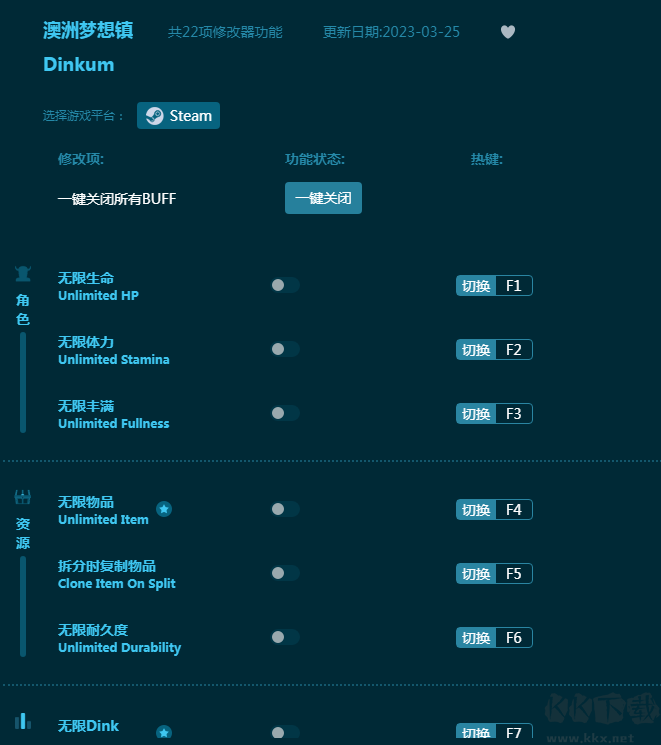Click the Dinkum game title
Screen dimensions: 661x745
click(79, 65)
